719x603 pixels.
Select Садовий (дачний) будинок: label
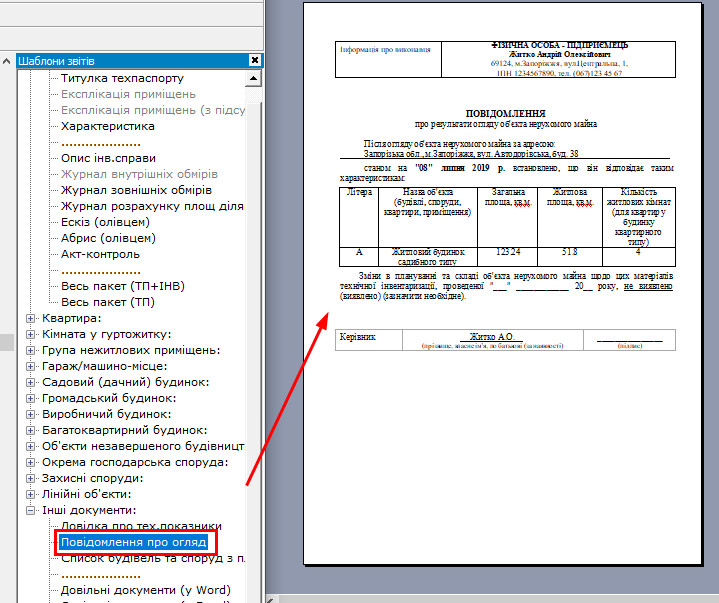(126, 382)
